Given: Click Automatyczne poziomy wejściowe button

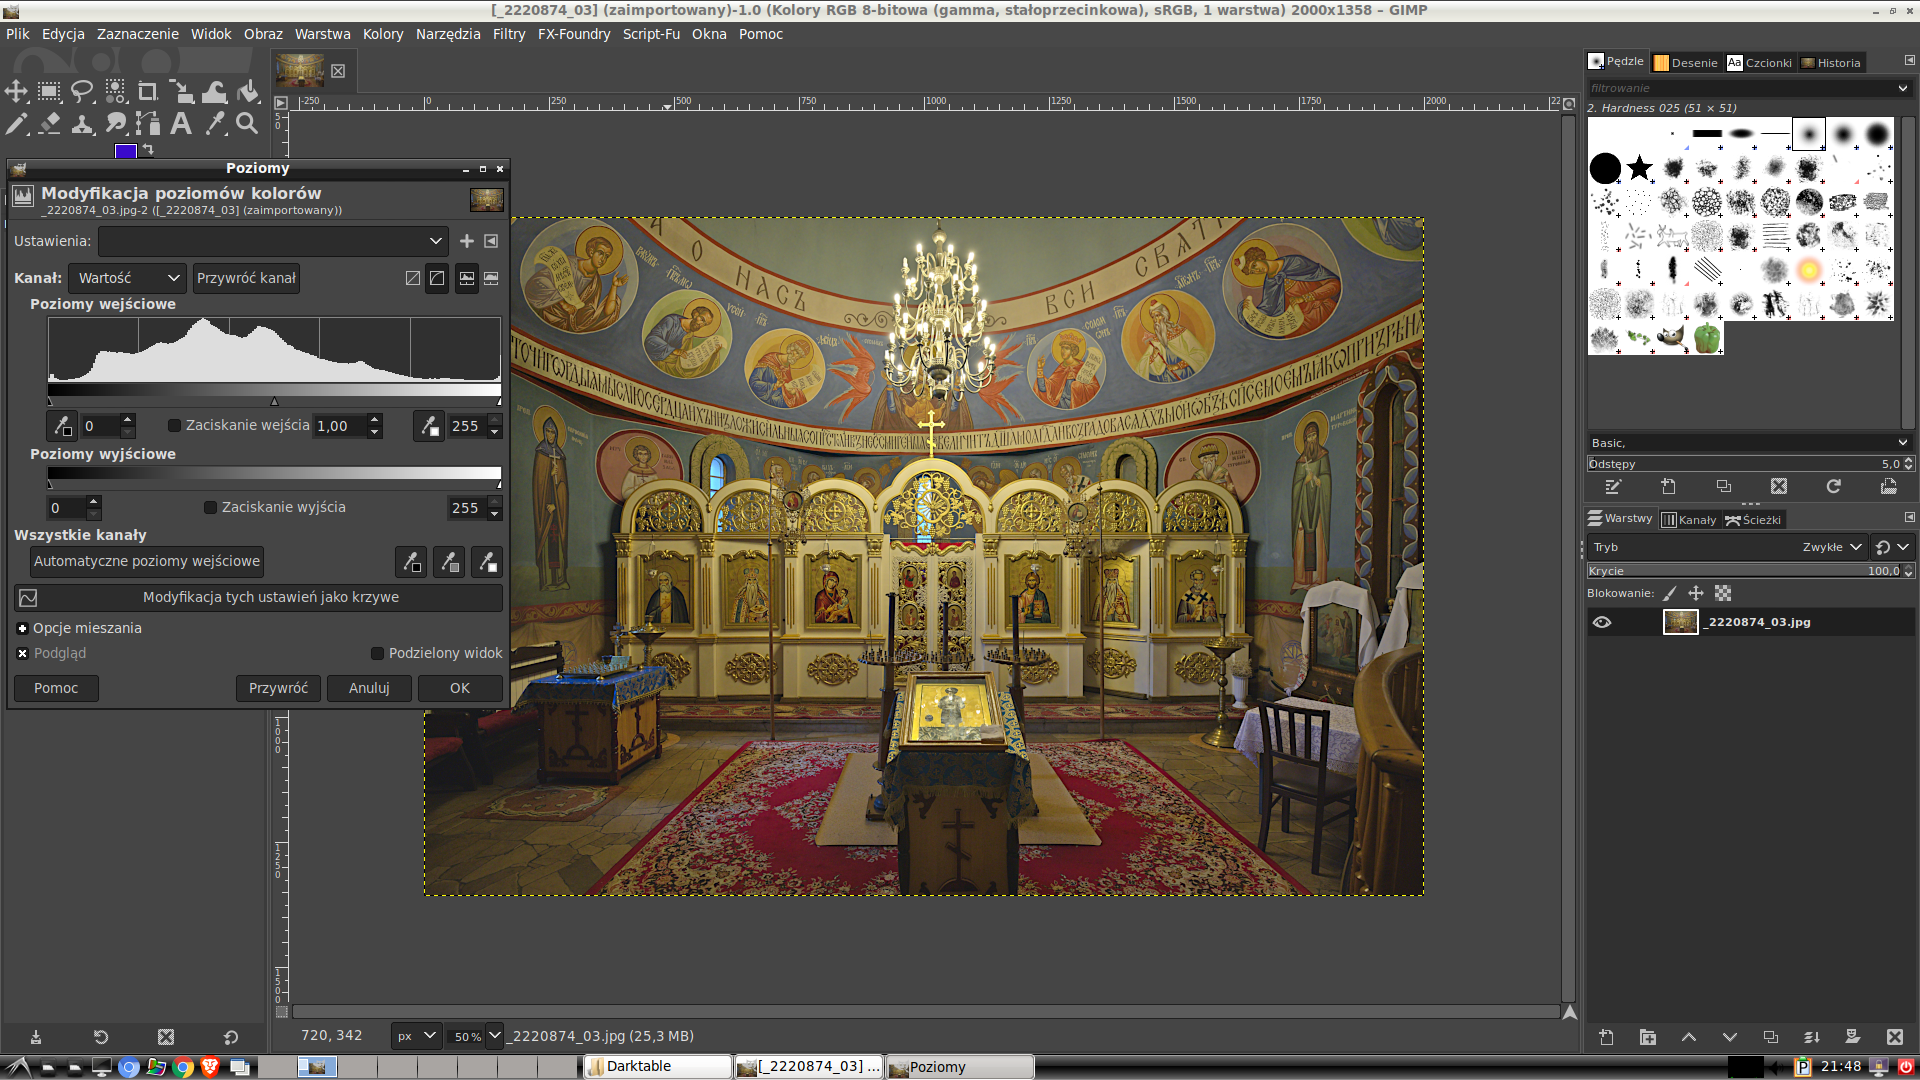Looking at the screenshot, I should click(147, 561).
